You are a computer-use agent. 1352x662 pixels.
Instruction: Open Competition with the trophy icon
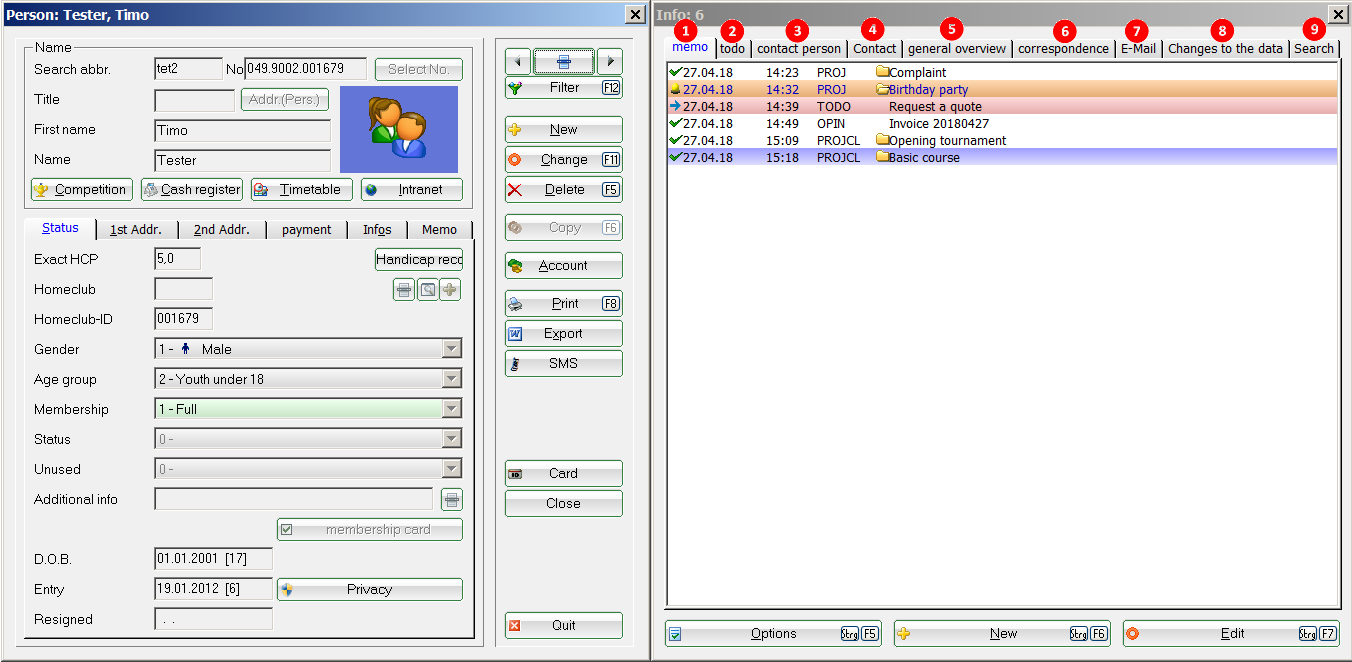click(x=82, y=190)
